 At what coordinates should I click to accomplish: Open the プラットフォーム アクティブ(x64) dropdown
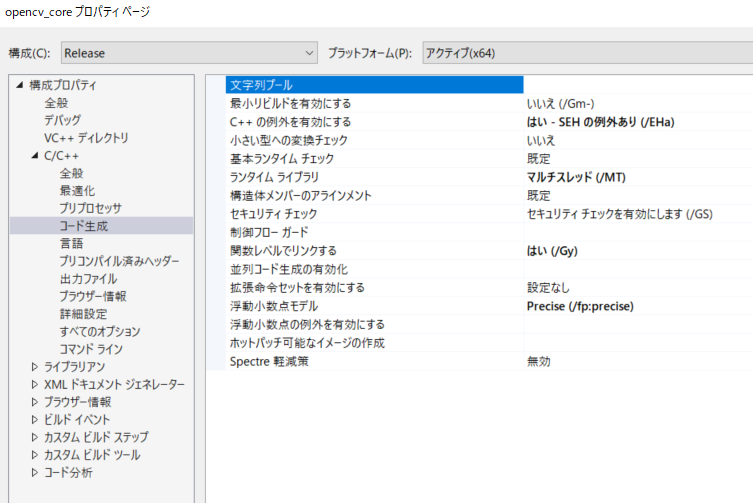(587, 53)
